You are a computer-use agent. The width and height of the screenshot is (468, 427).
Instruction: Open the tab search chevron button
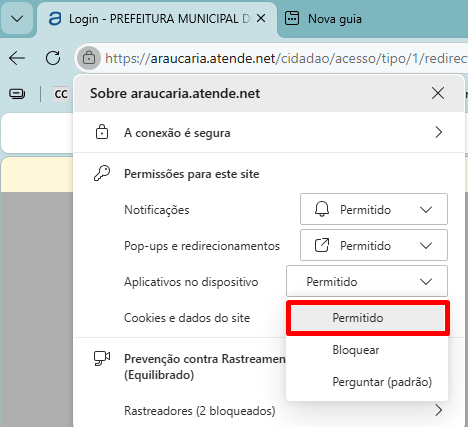point(17,19)
